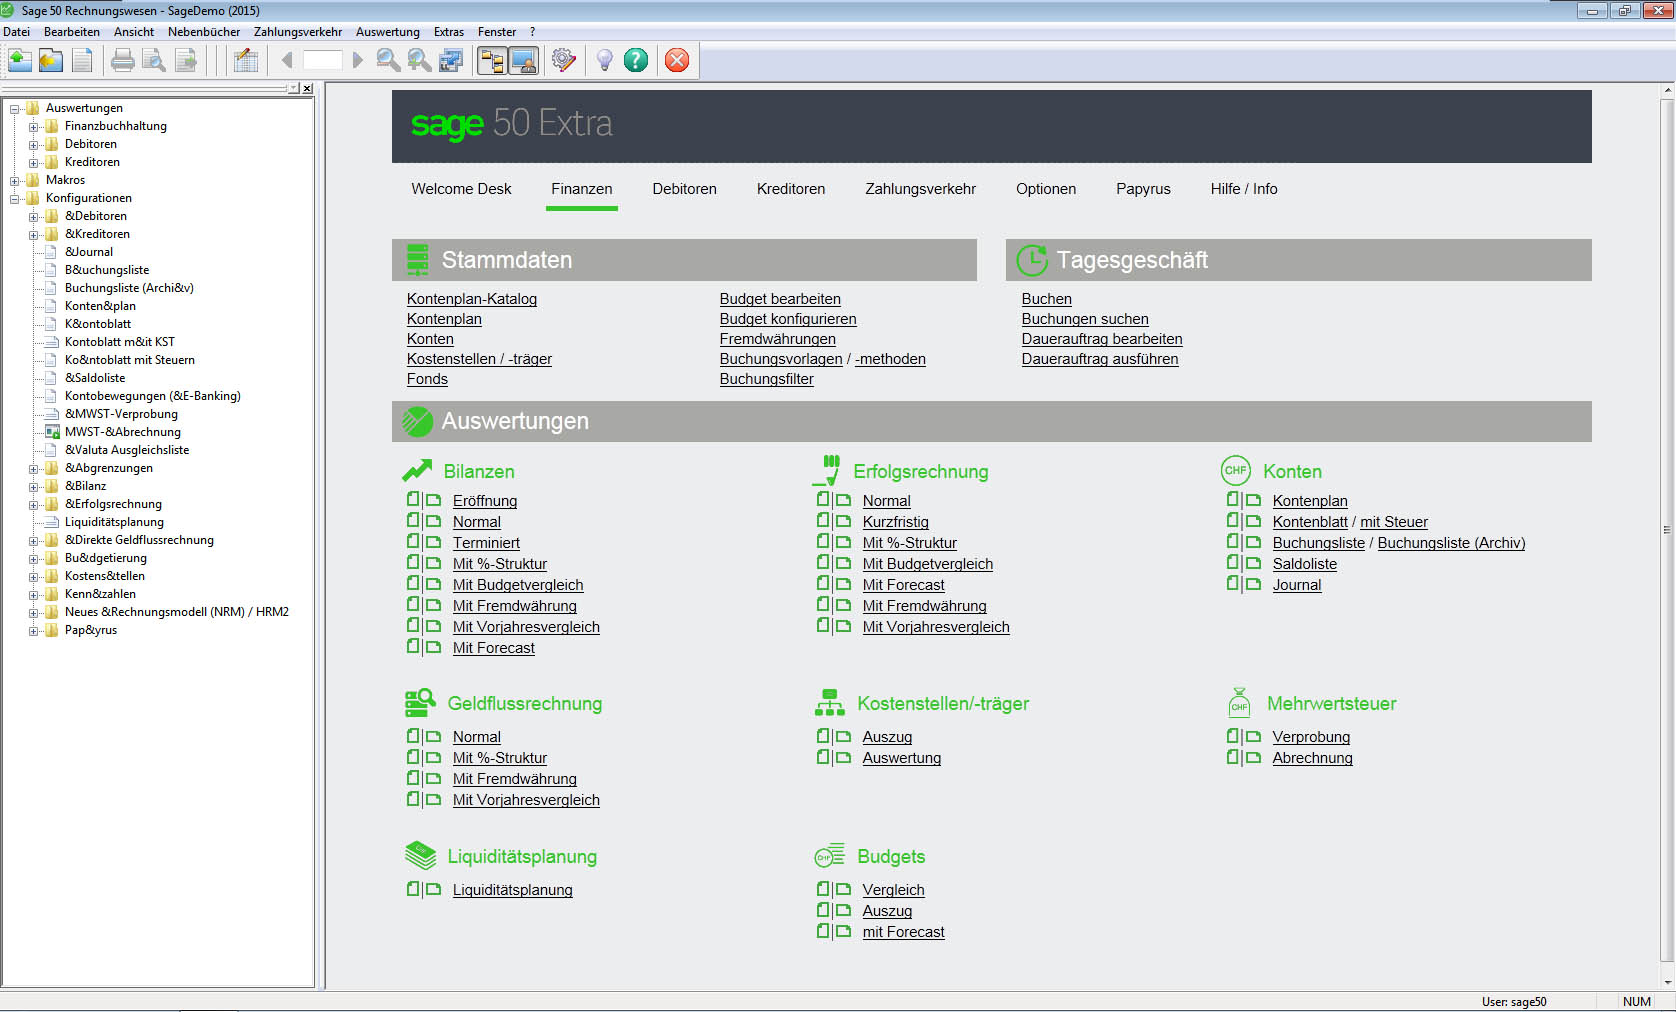This screenshot has width=1676, height=1012.
Task: Open settings with the gear and pencil icon
Action: pyautogui.click(x=563, y=61)
